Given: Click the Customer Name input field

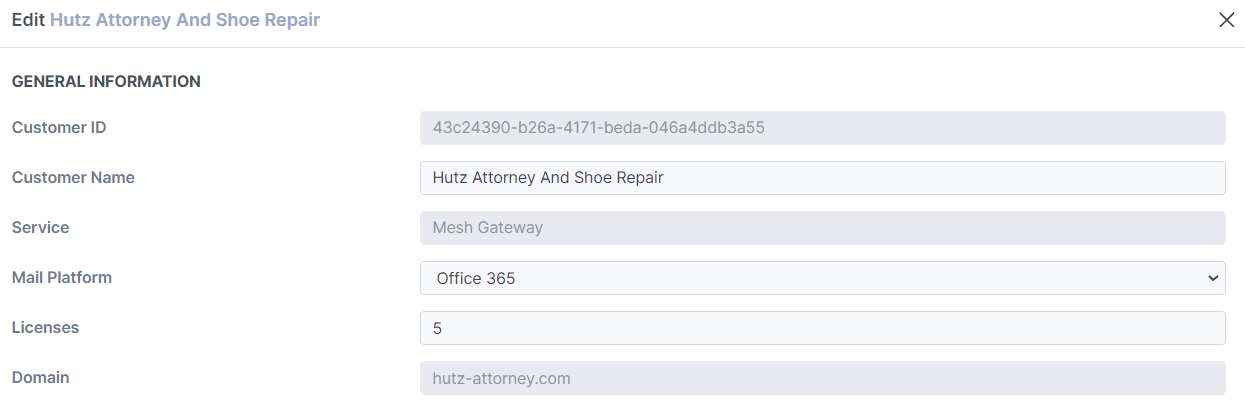Looking at the screenshot, I should tap(822, 178).
